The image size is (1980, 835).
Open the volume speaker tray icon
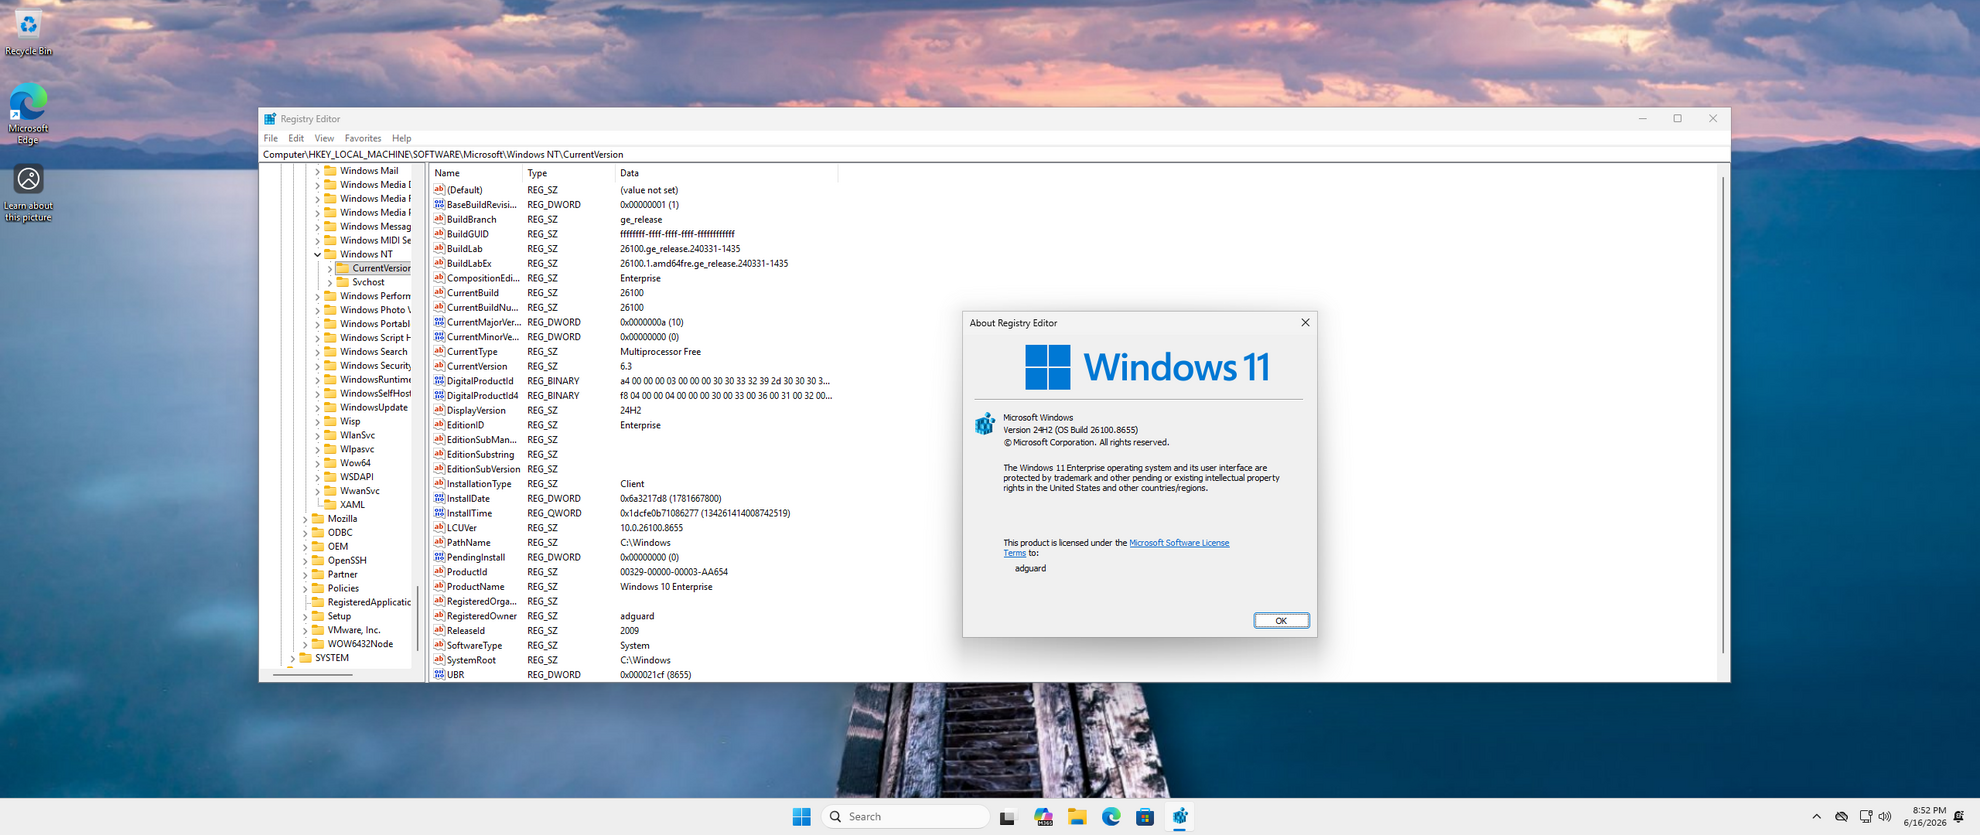(1885, 817)
